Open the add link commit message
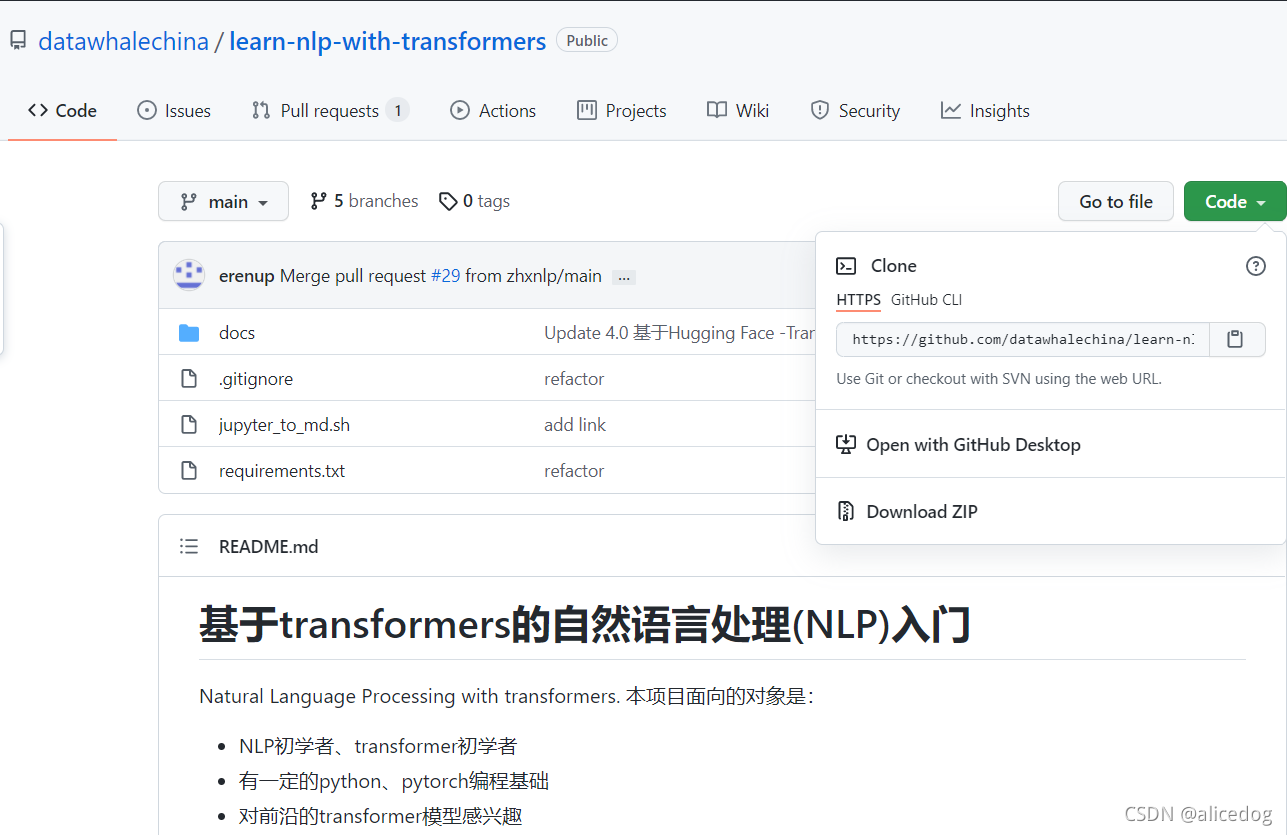Screen dimensions: 1287x835 pyautogui.click(x=575, y=425)
